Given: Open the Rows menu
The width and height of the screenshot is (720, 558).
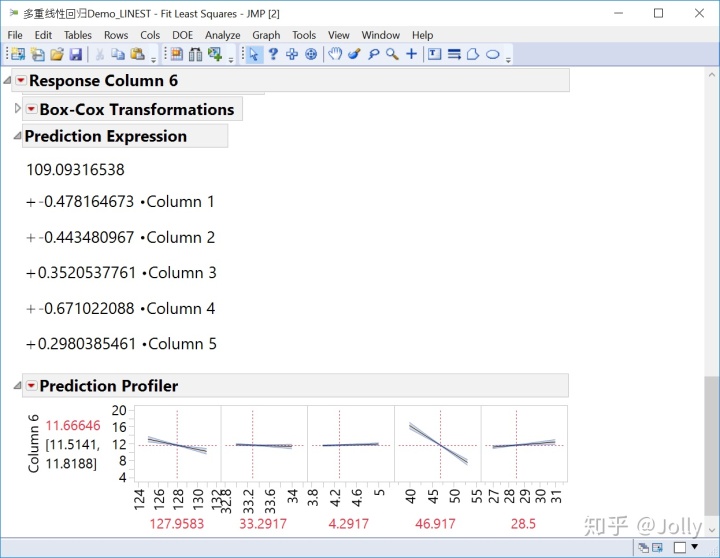Looking at the screenshot, I should [x=116, y=35].
